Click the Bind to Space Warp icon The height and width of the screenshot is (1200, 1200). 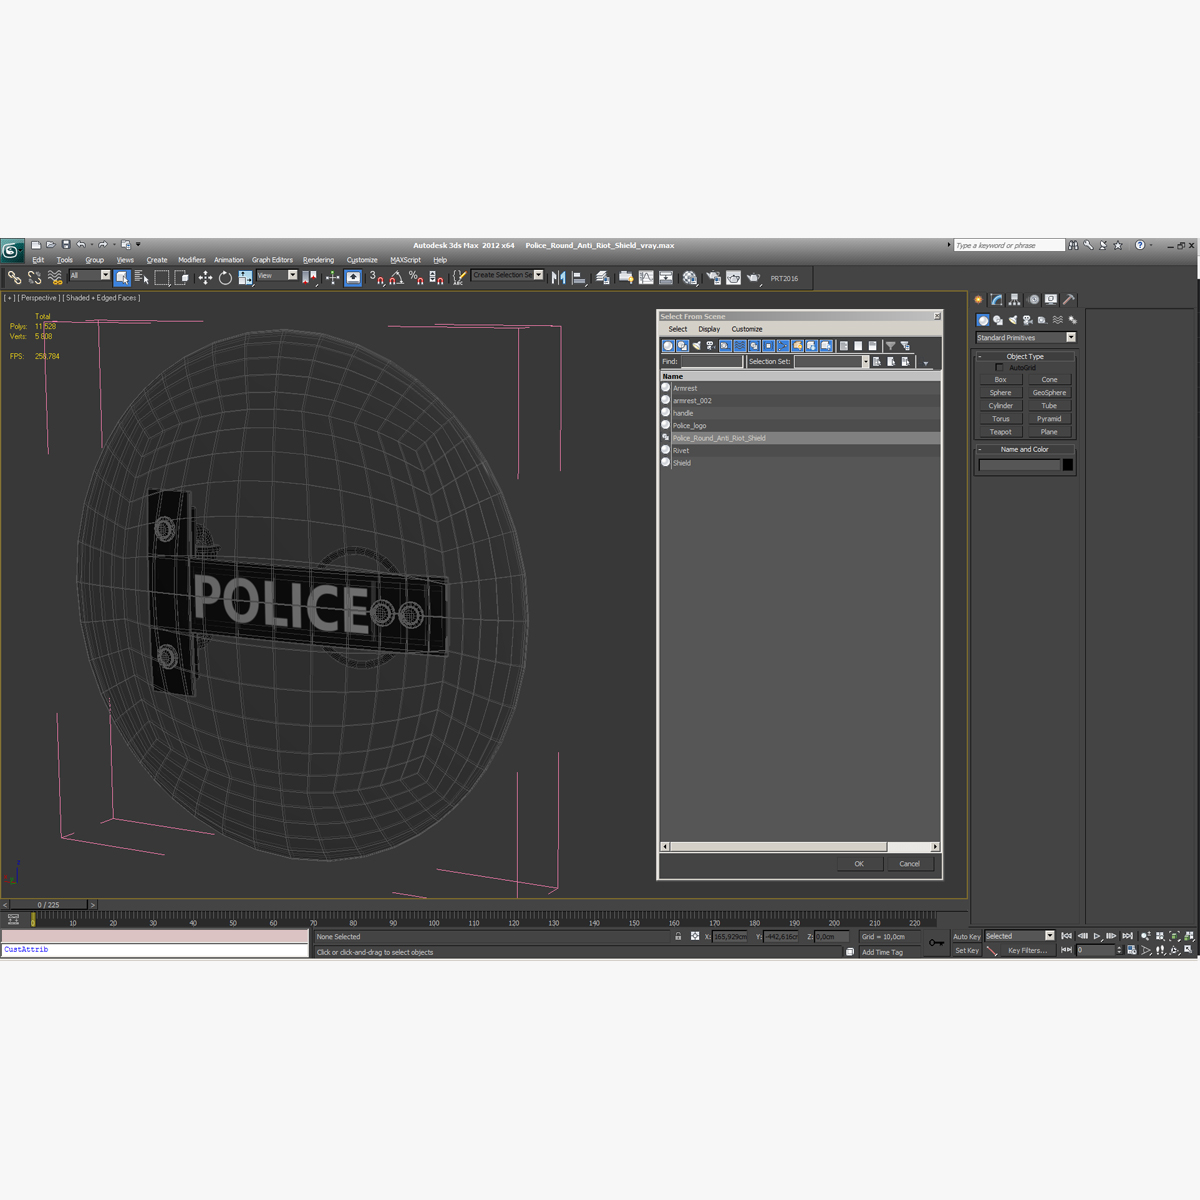55,278
